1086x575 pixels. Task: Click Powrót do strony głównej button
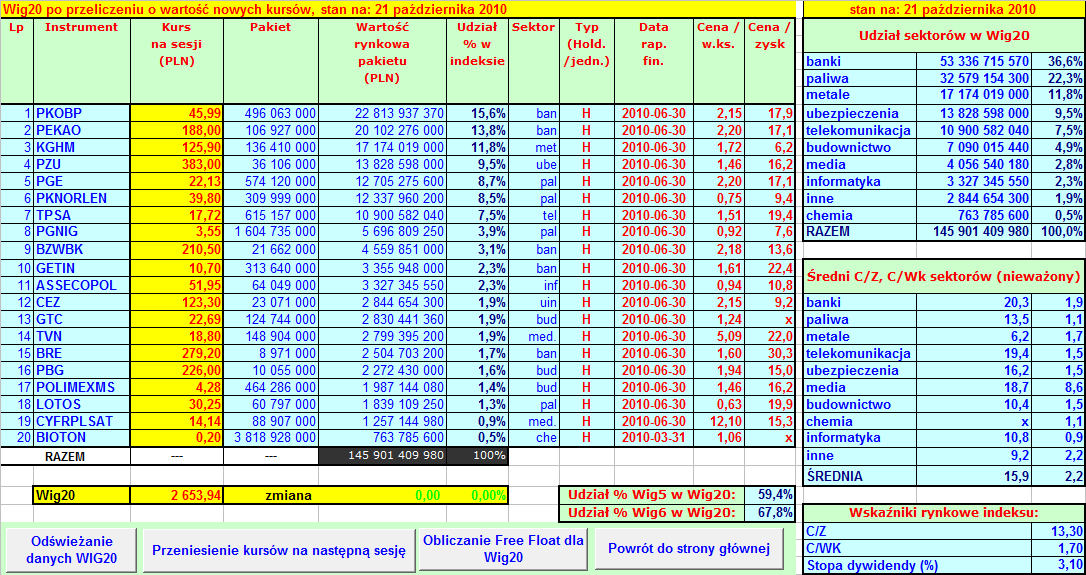(x=689, y=550)
